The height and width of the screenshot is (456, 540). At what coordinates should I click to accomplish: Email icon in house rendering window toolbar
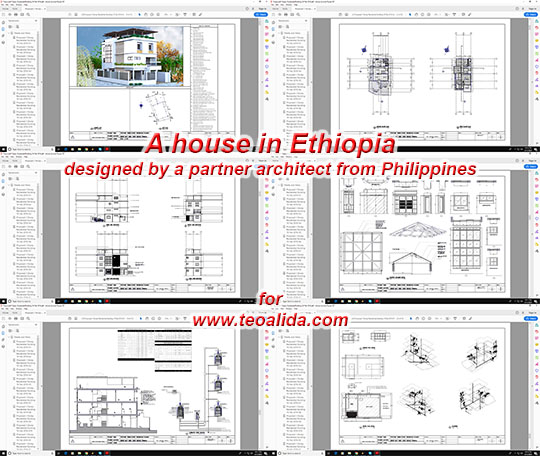tap(22, 14)
